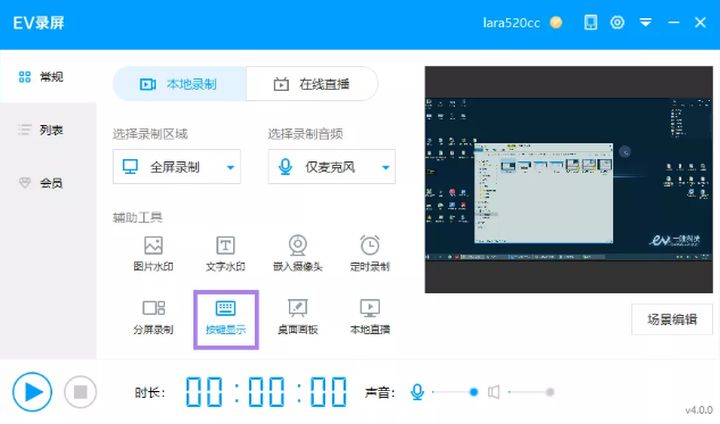Expand the 仅麦克风 audio source dropdown
720x424 pixels.
pos(332,167)
